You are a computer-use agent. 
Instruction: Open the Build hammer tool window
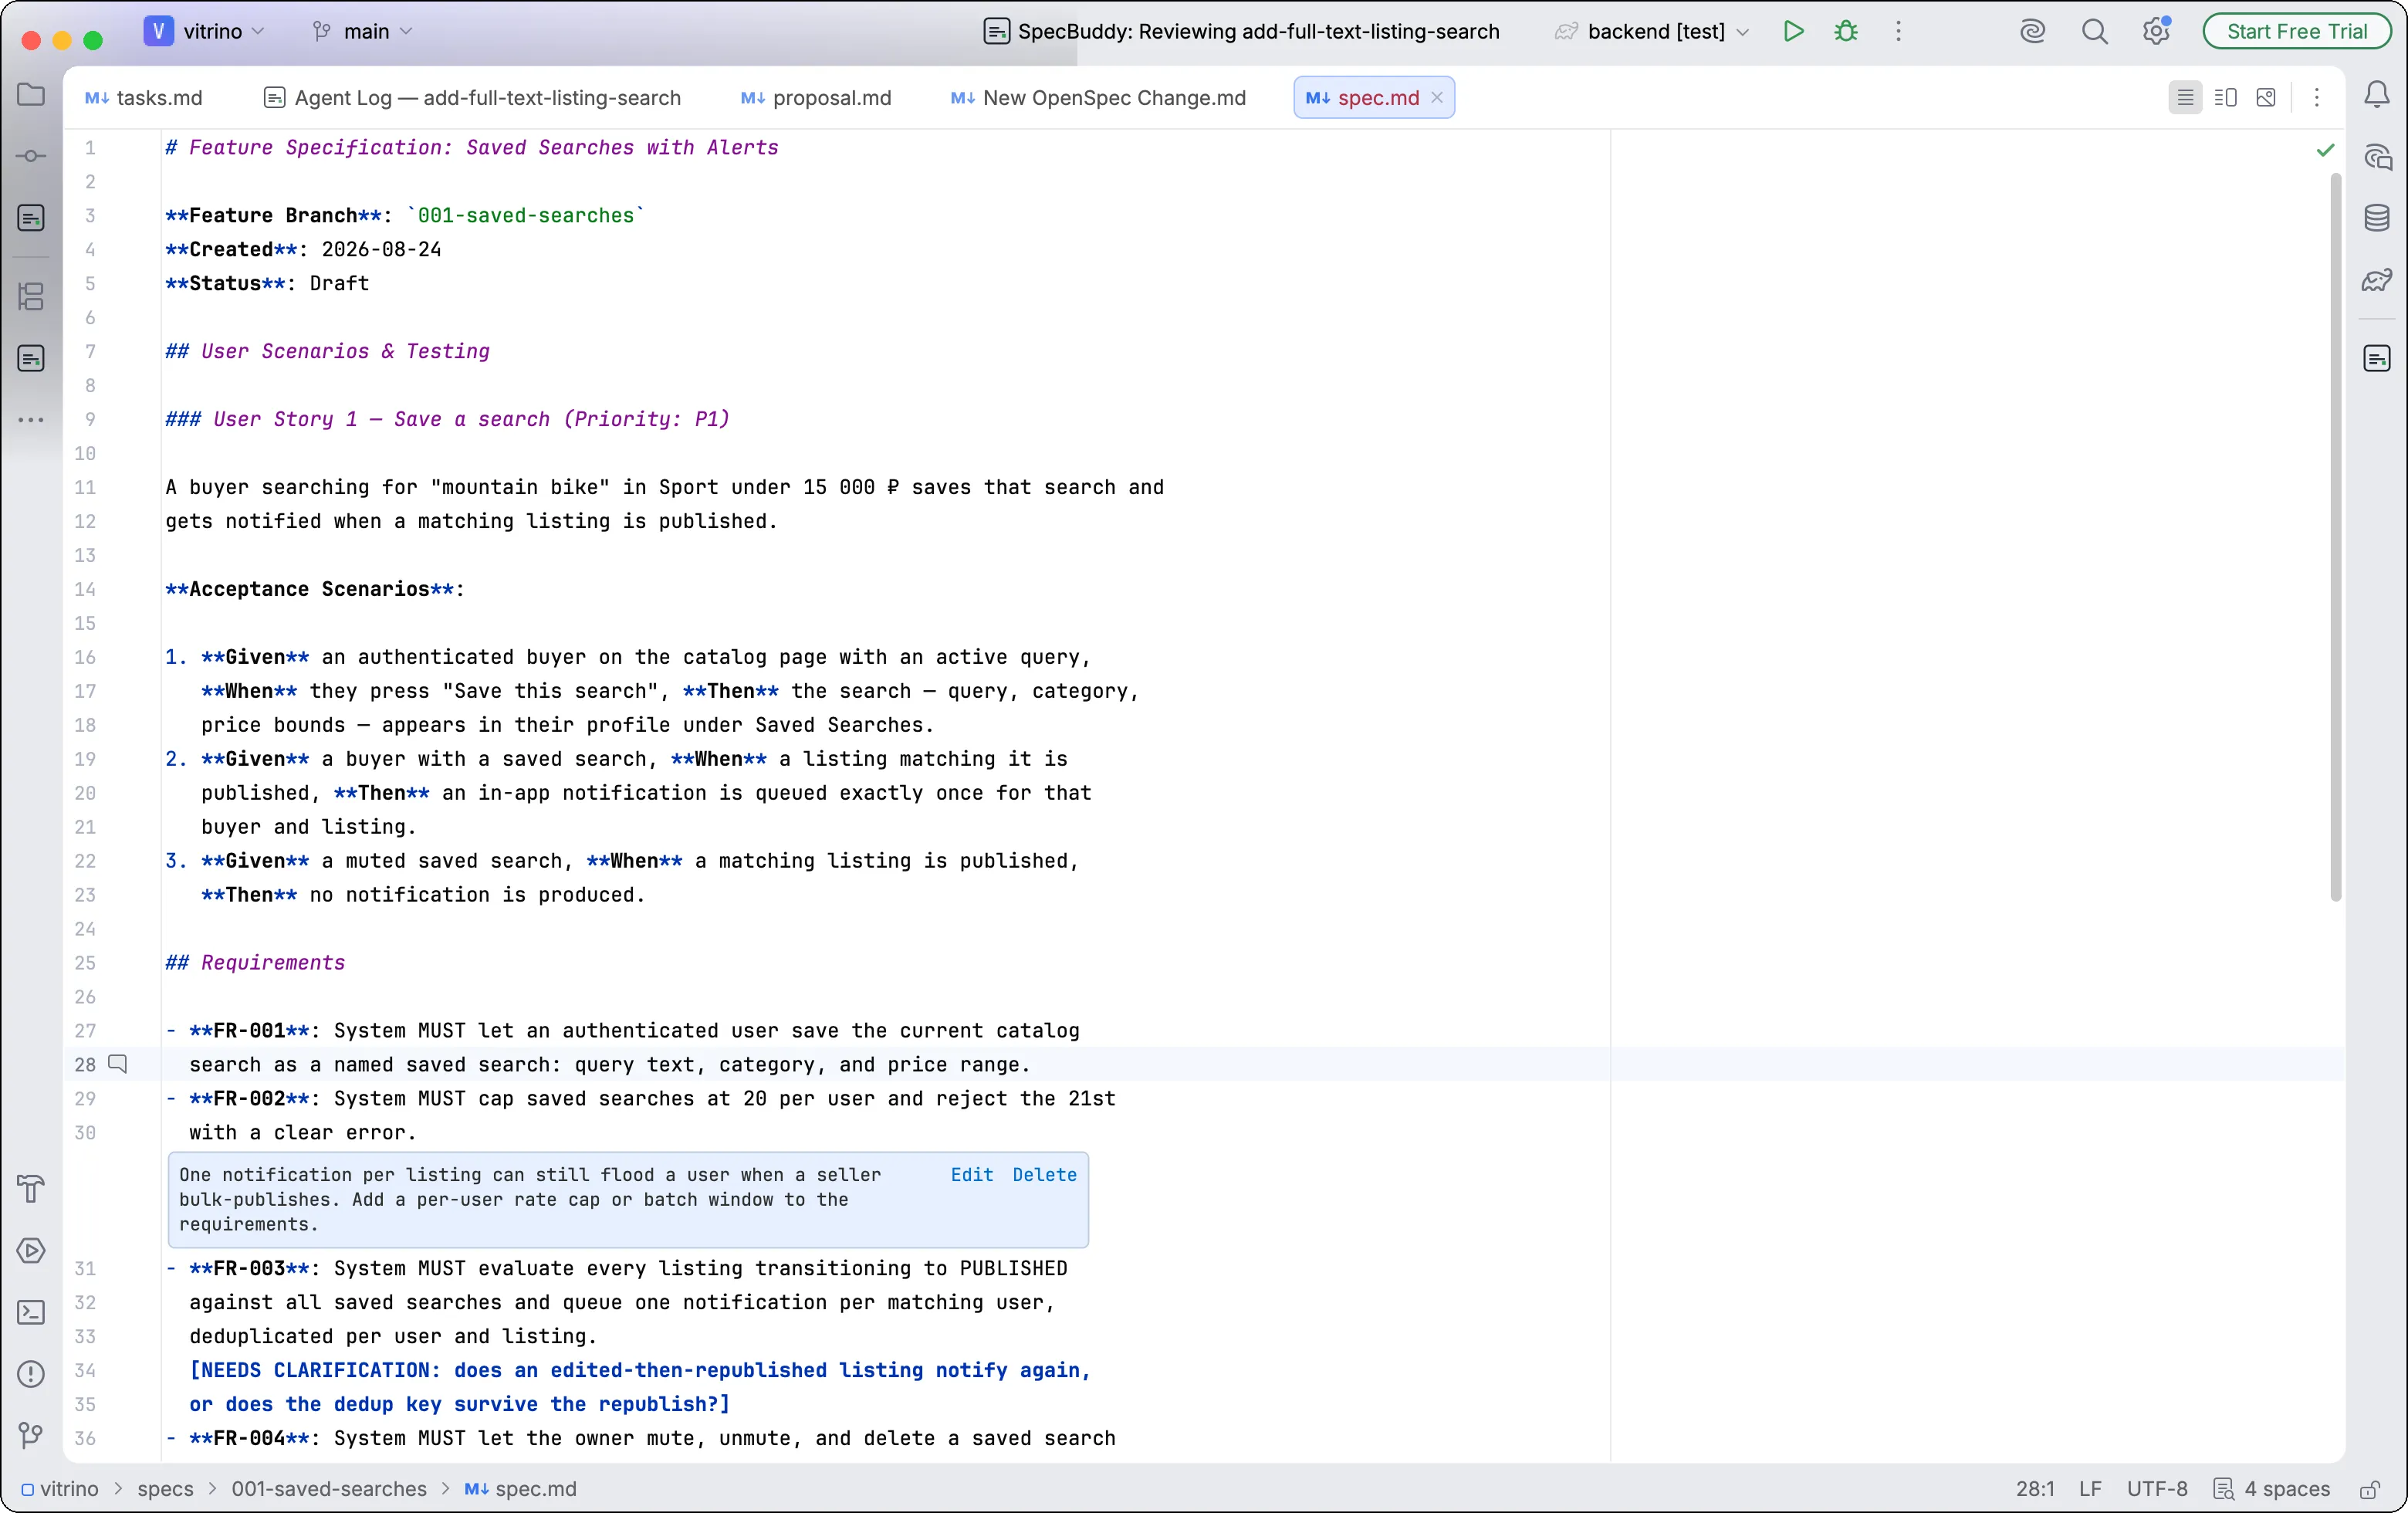[31, 1189]
